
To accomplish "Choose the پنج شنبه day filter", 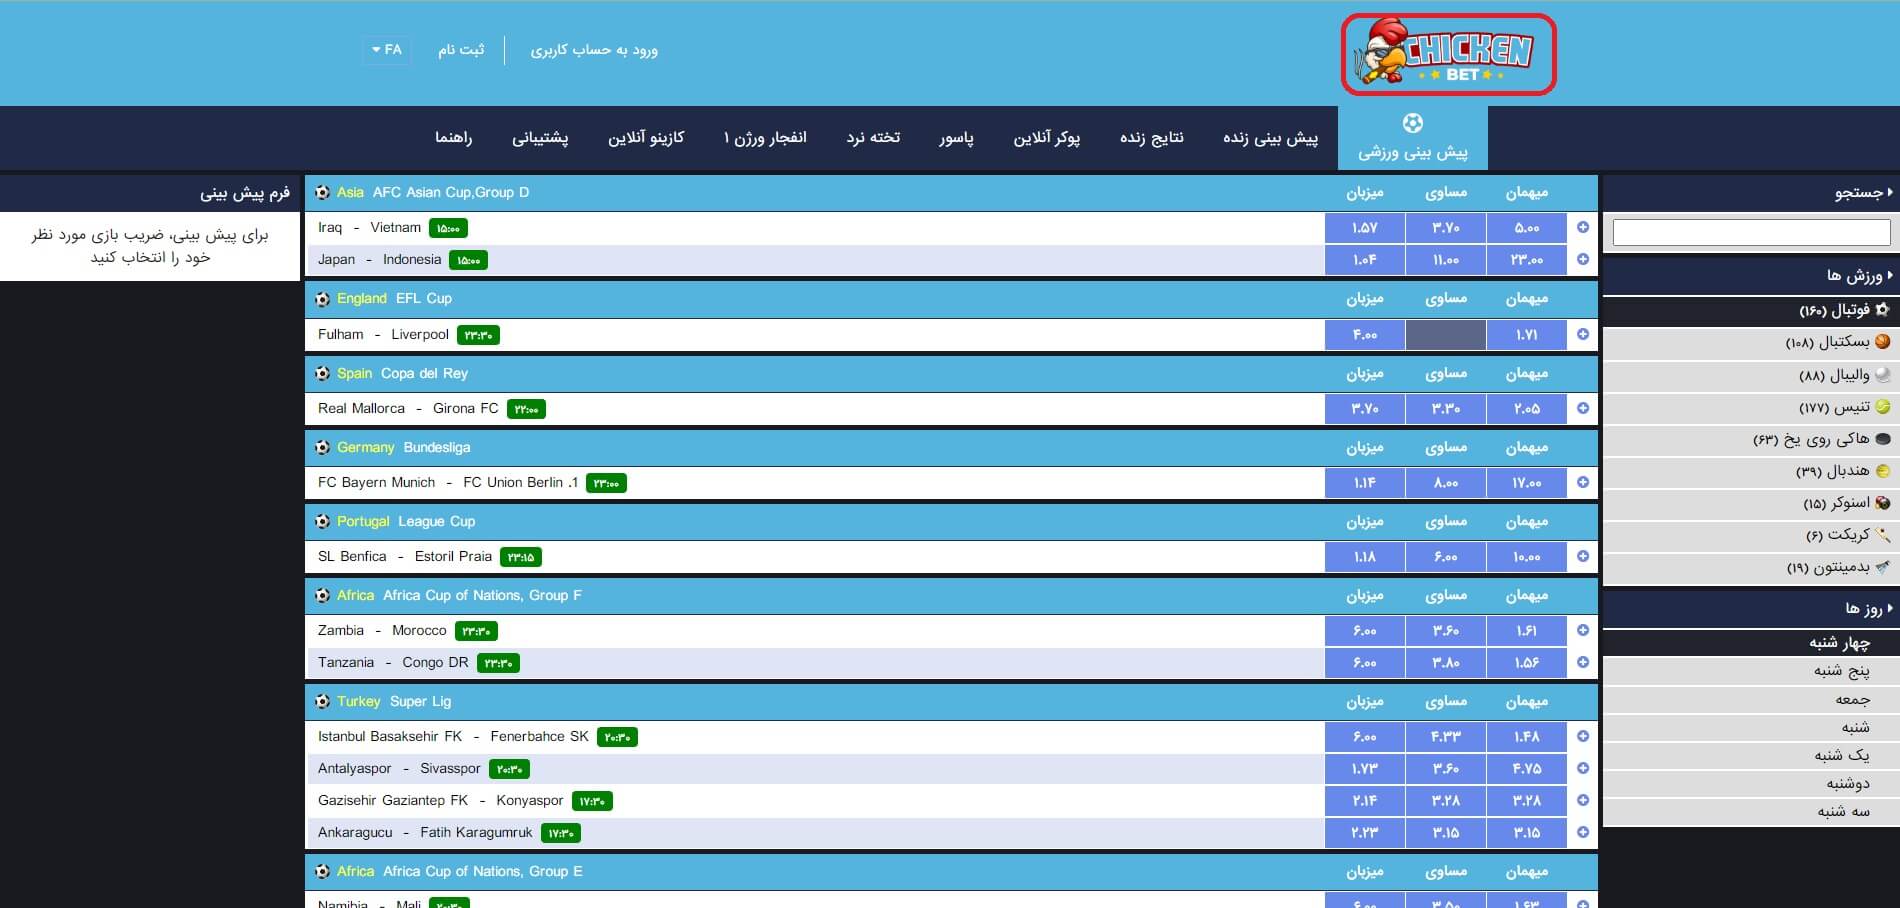I will 1751,670.
